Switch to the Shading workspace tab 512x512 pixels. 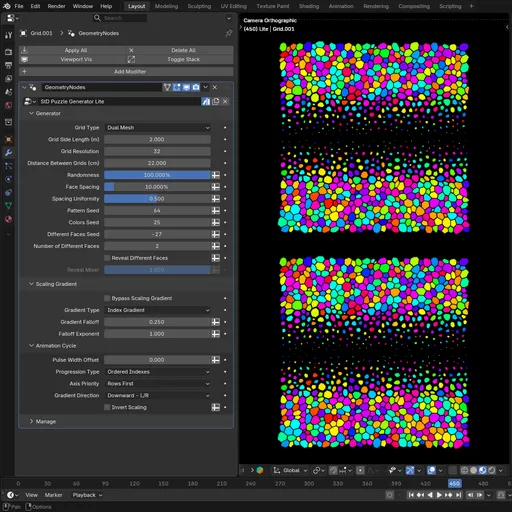tap(309, 6)
